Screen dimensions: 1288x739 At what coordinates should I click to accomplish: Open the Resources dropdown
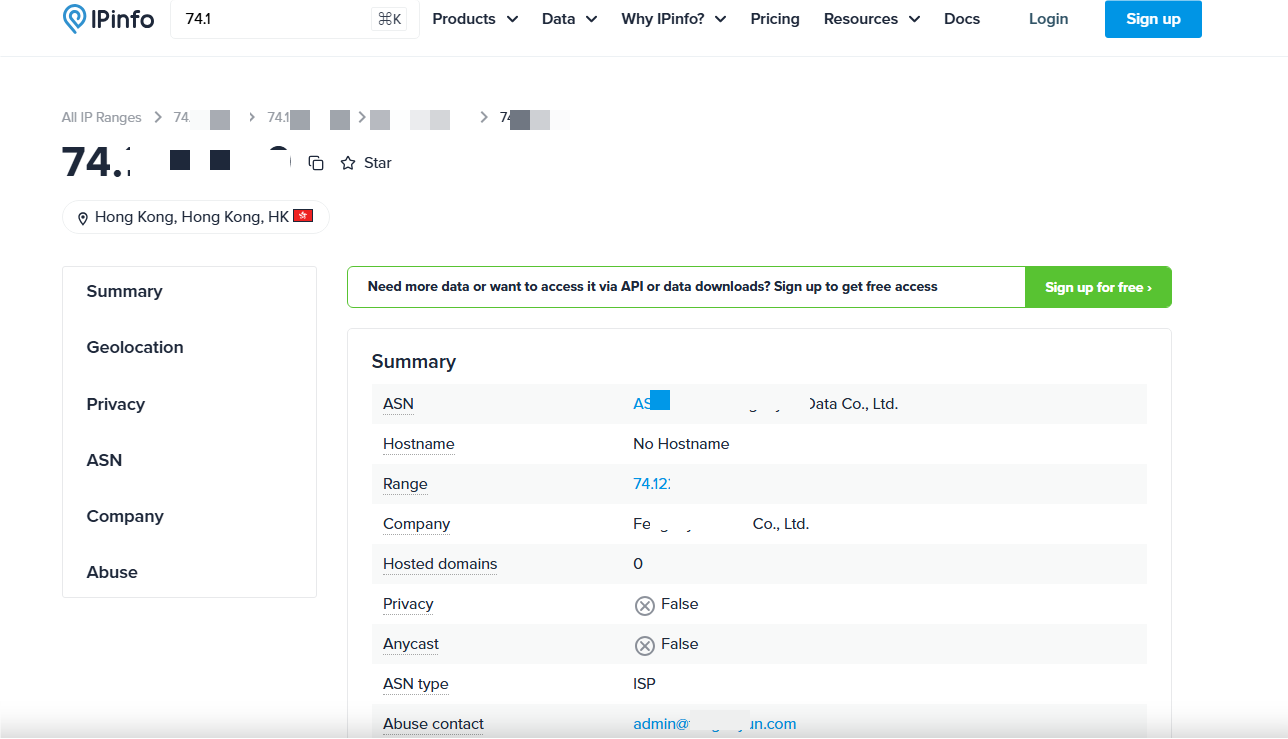click(871, 19)
